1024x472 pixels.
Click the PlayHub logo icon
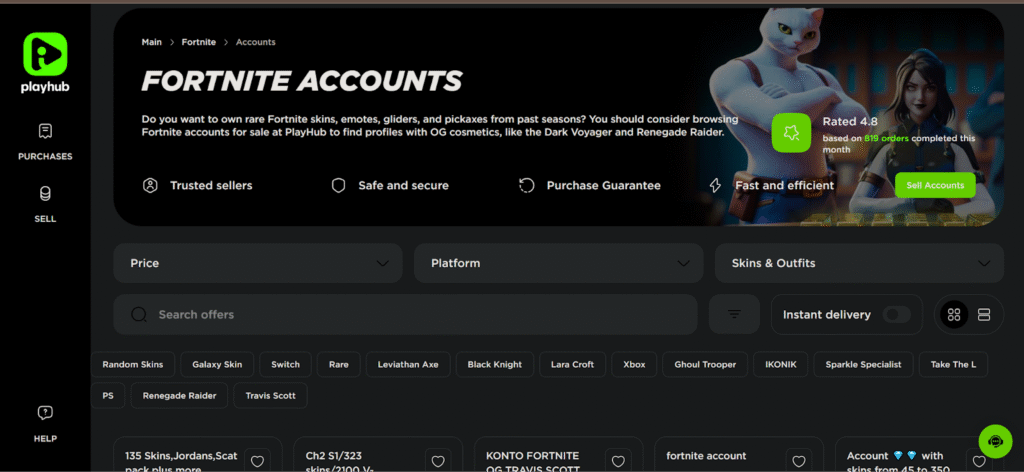point(44,54)
